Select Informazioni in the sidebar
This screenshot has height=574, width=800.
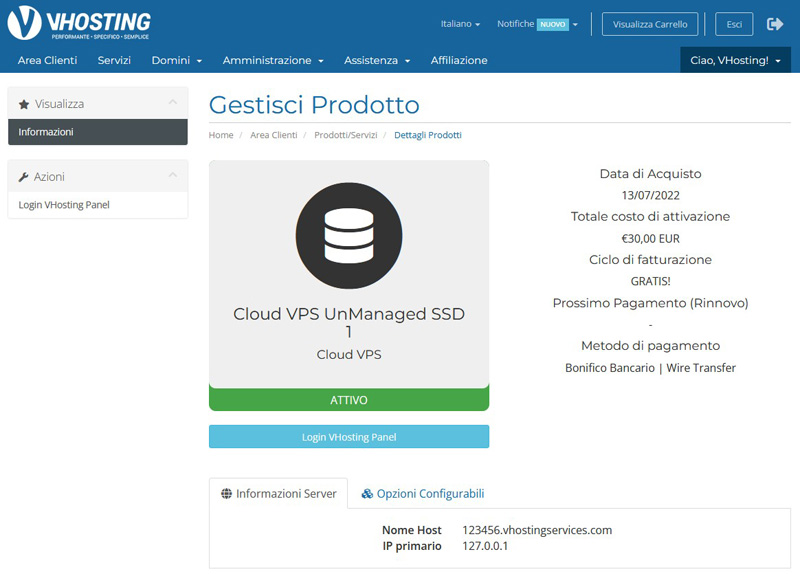click(98, 132)
